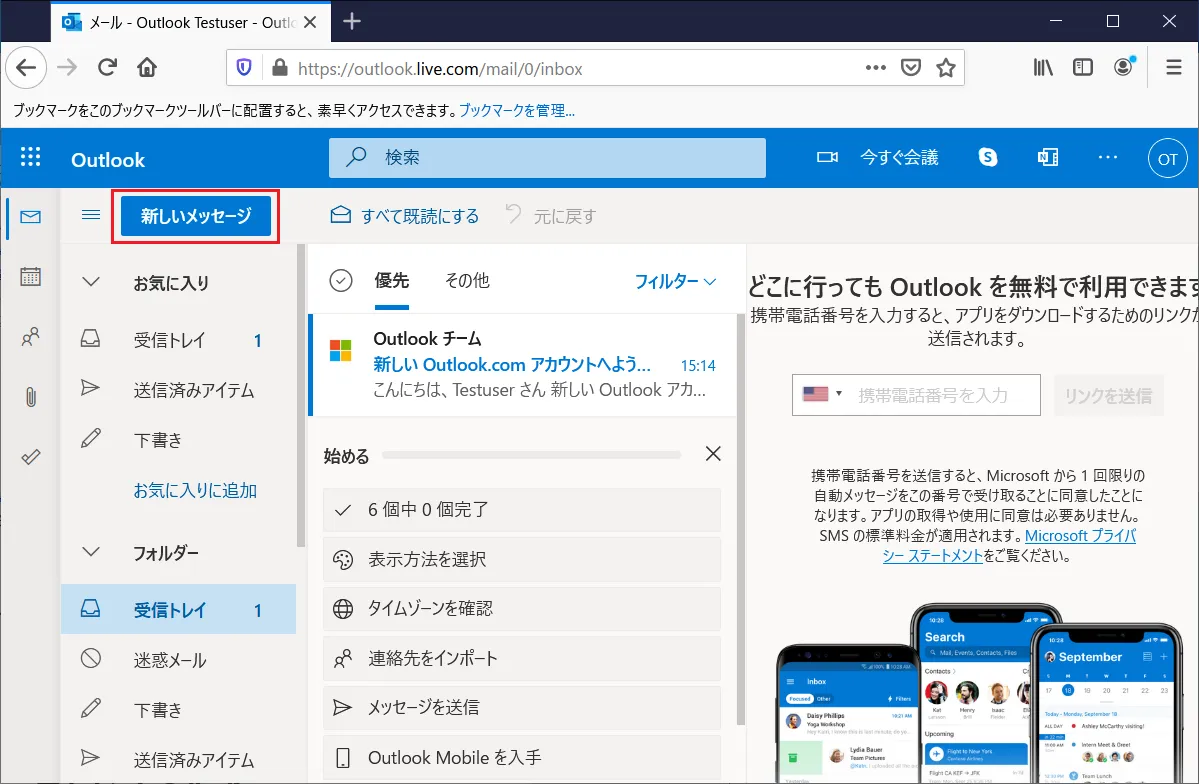Reload the page in browser
Viewport: 1199px width, 784px height.
pyautogui.click(x=107, y=68)
